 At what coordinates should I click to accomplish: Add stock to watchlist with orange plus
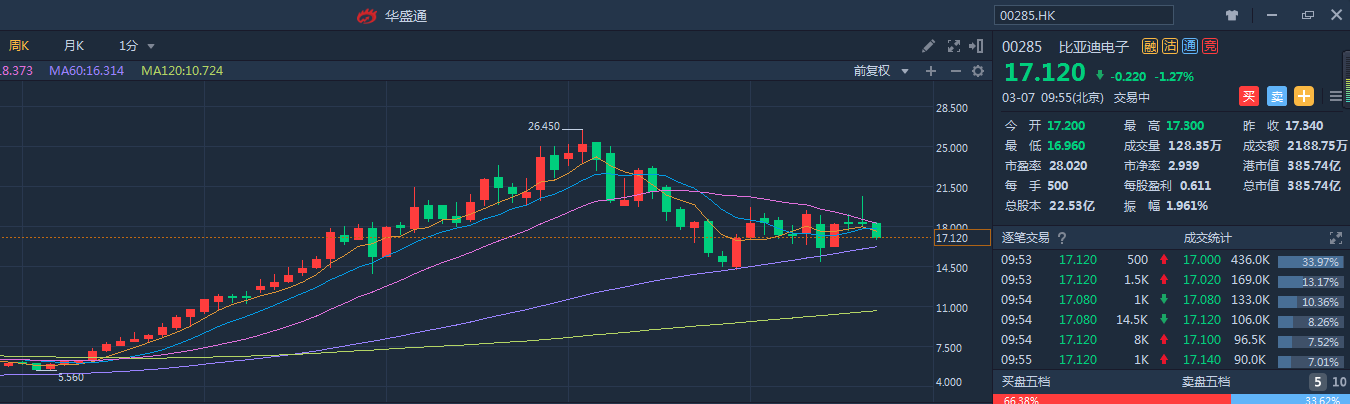(1304, 96)
